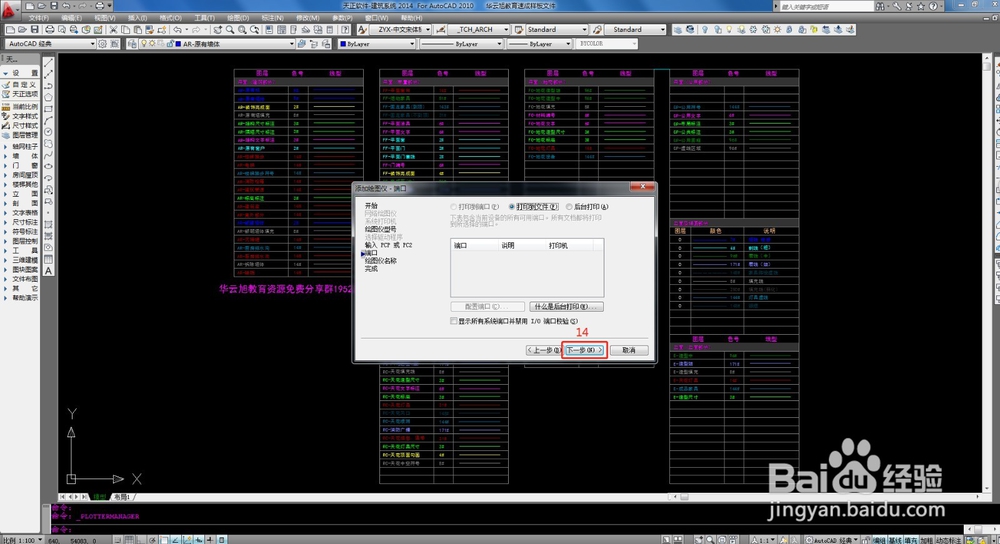Open the Dimension Style manager icon
The height and width of the screenshot is (544, 1000).
click(x=441, y=30)
